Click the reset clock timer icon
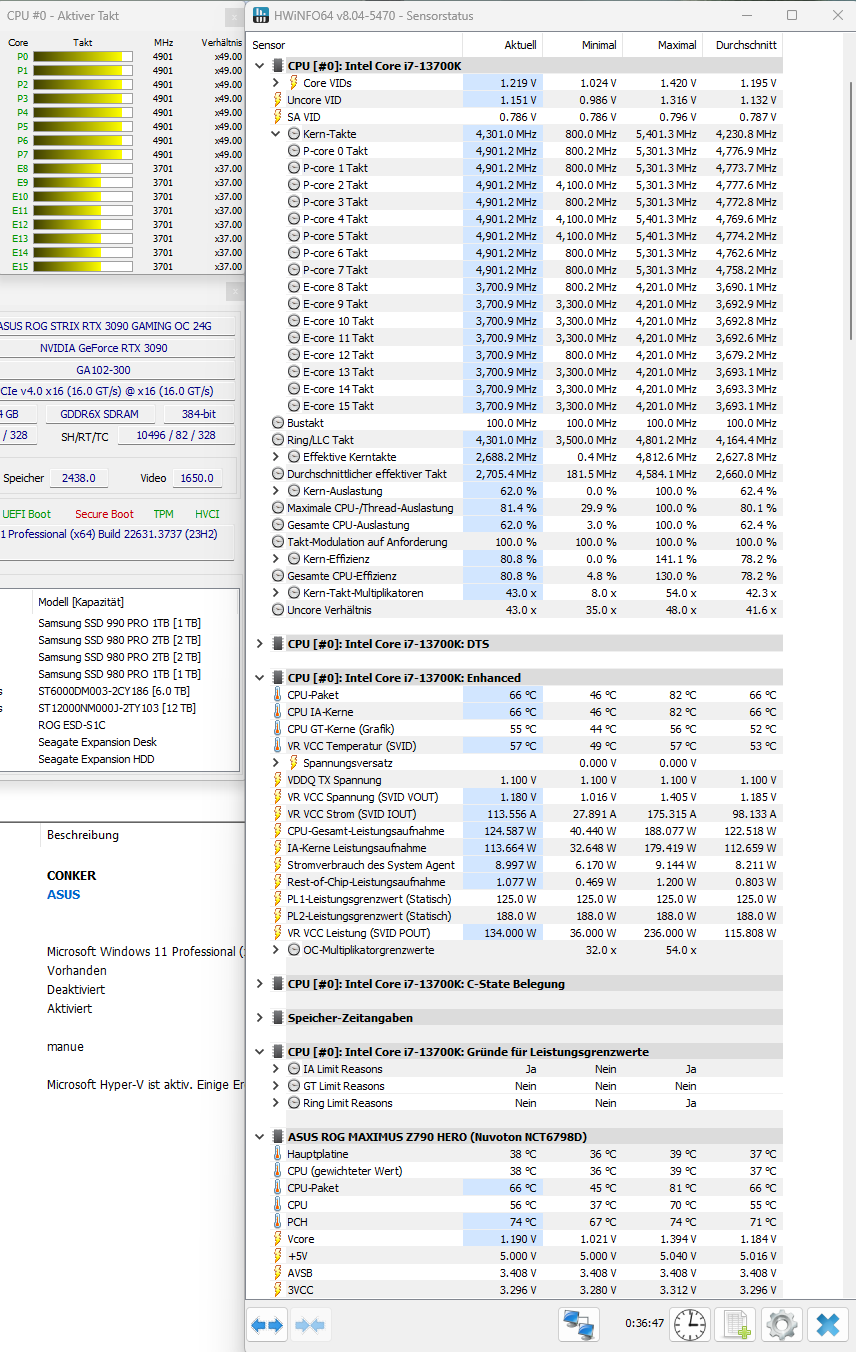The height and width of the screenshot is (1352, 856). tap(689, 1325)
